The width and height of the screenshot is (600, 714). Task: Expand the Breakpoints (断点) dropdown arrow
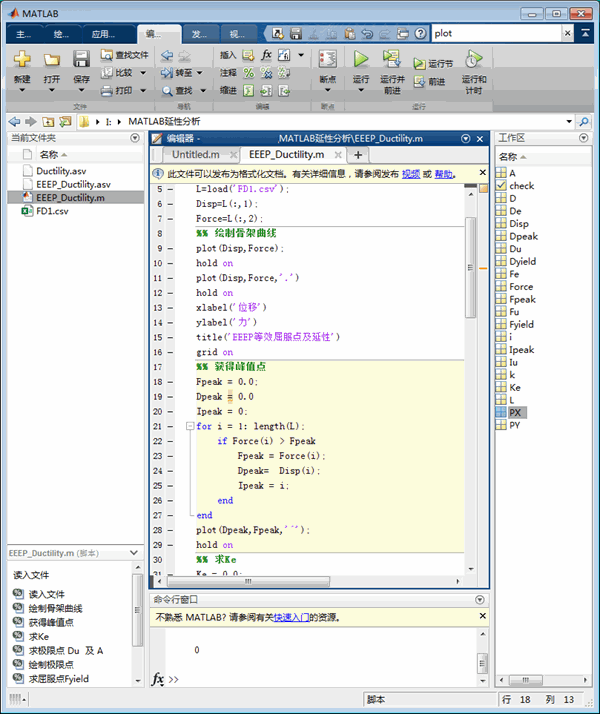(327, 90)
